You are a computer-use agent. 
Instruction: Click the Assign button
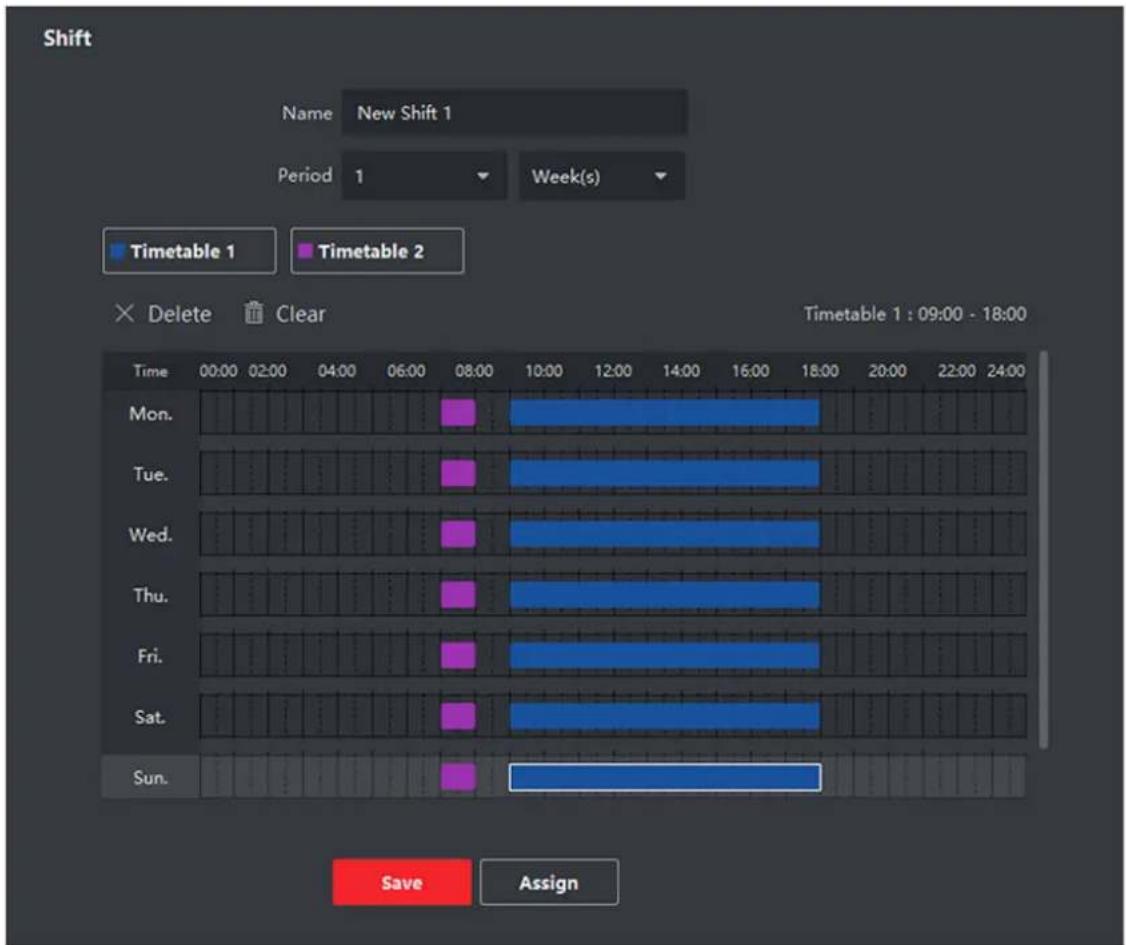pos(549,883)
